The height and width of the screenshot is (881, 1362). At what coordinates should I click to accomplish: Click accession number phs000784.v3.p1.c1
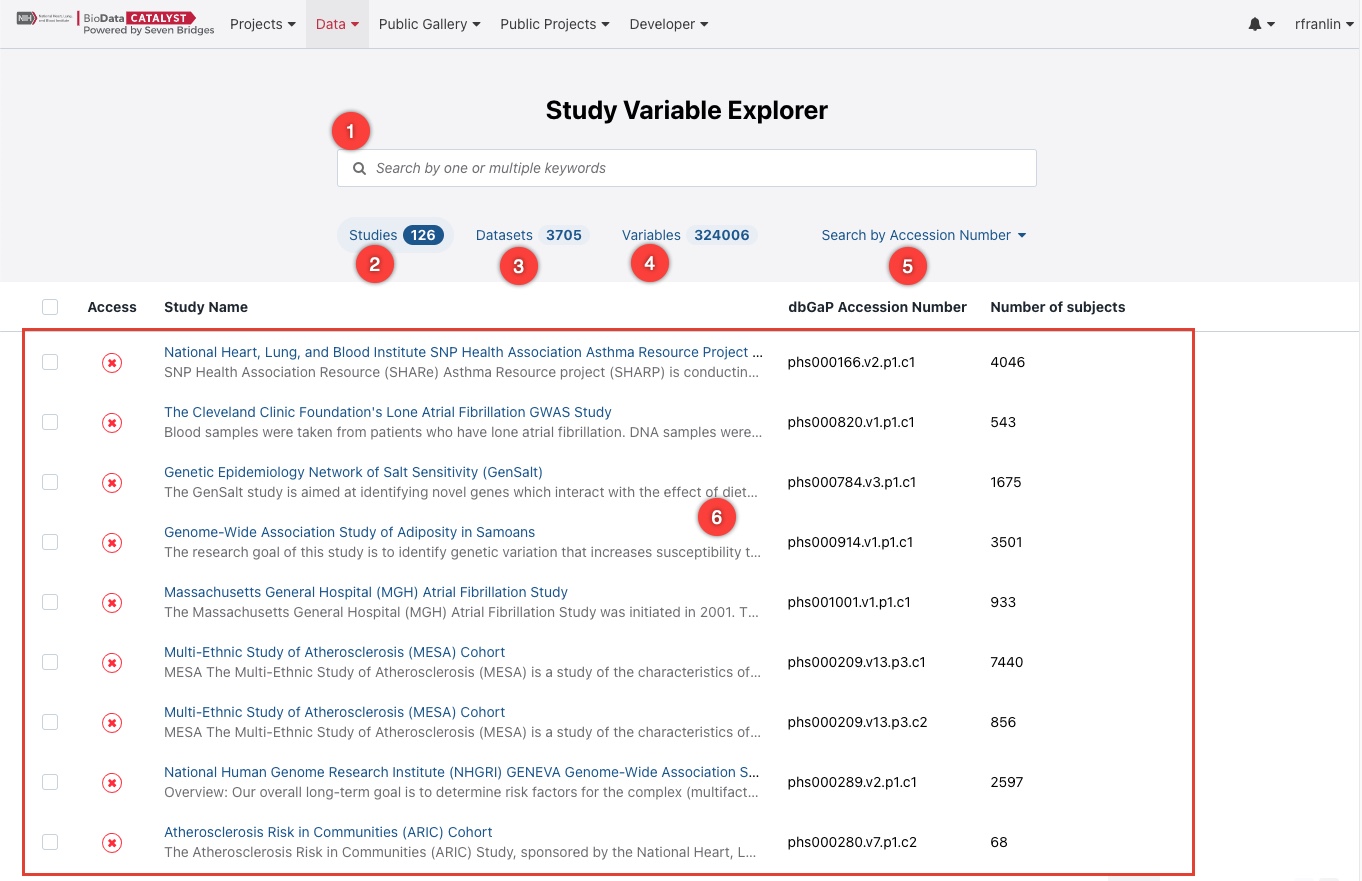852,482
